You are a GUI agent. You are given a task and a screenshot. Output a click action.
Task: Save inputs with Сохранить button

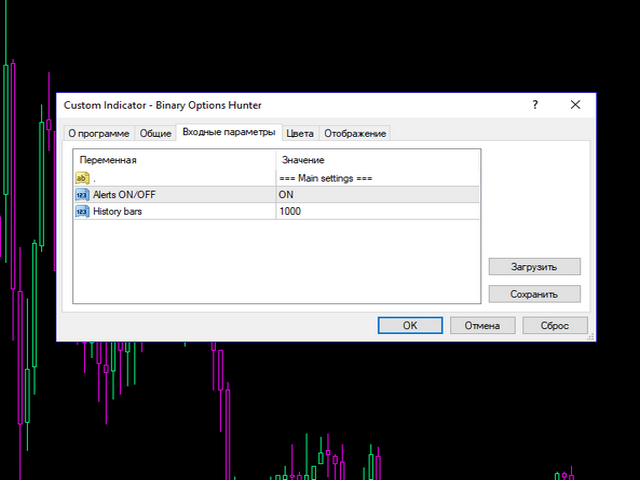(x=534, y=294)
